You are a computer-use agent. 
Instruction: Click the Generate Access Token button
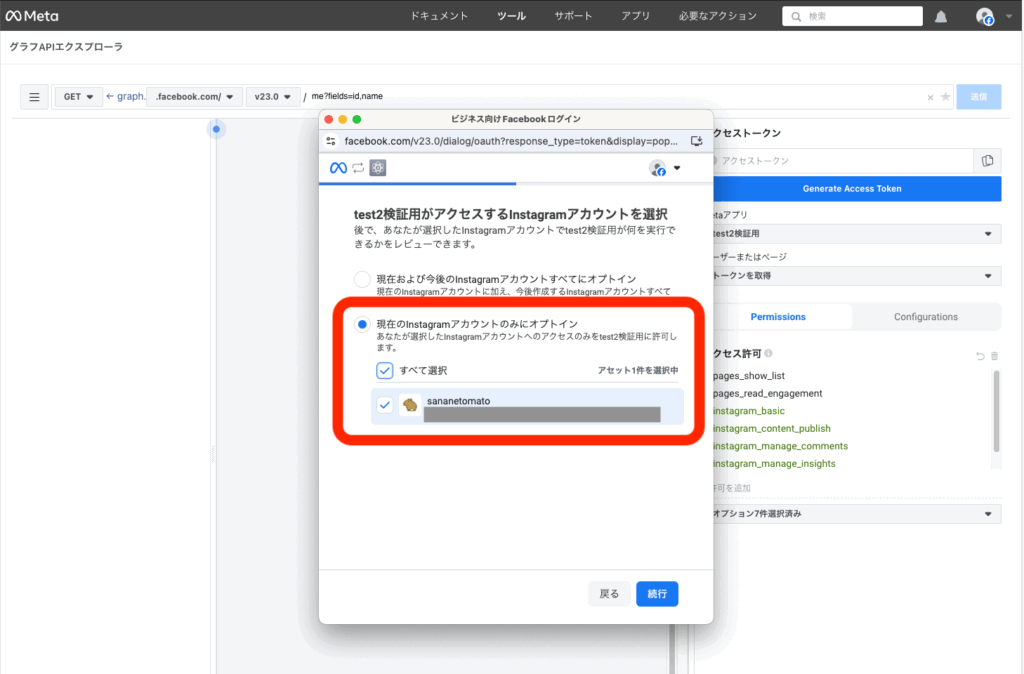856,189
